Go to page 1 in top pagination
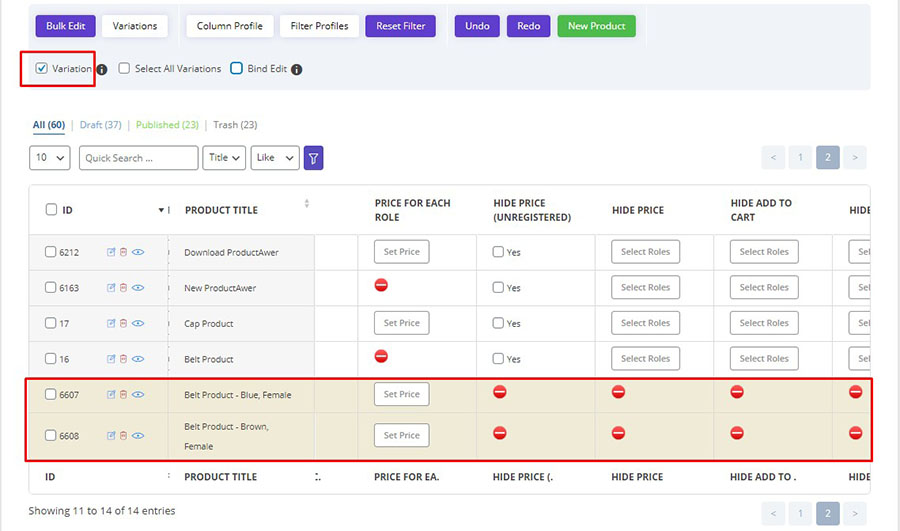Image resolution: width=900 pixels, height=531 pixels. click(800, 157)
